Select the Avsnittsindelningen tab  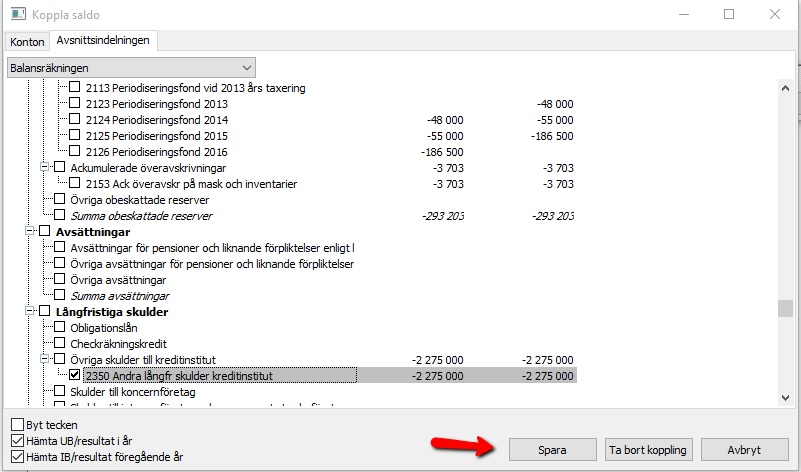coord(103,40)
